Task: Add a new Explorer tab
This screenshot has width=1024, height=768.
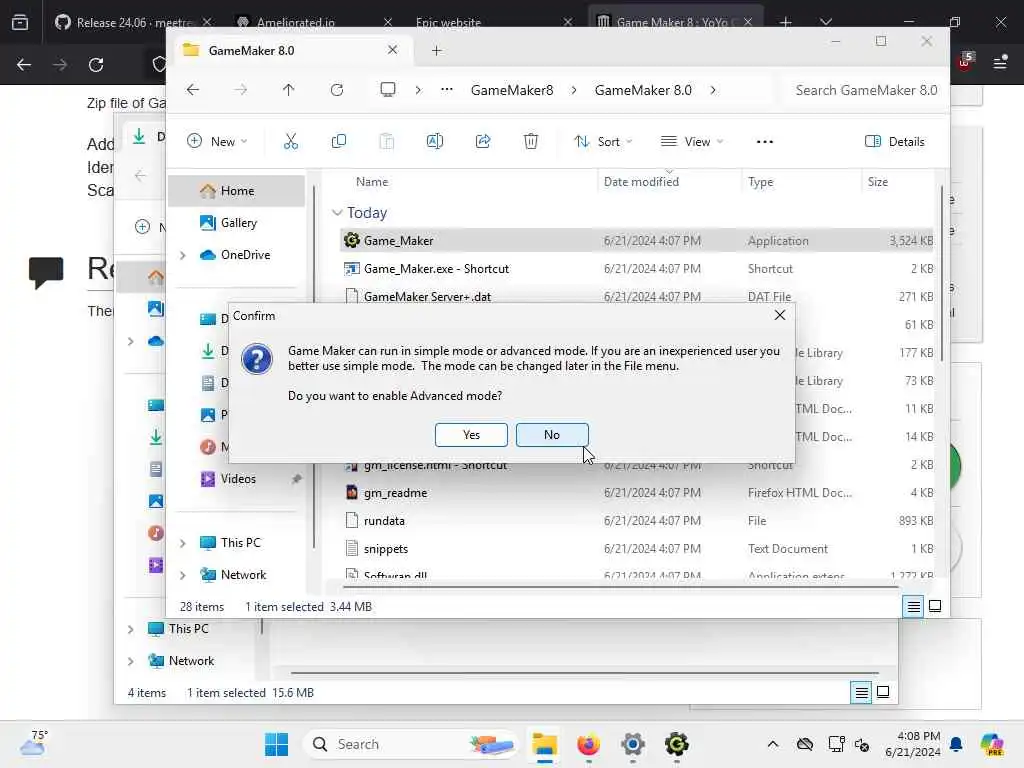Action: [x=437, y=50]
